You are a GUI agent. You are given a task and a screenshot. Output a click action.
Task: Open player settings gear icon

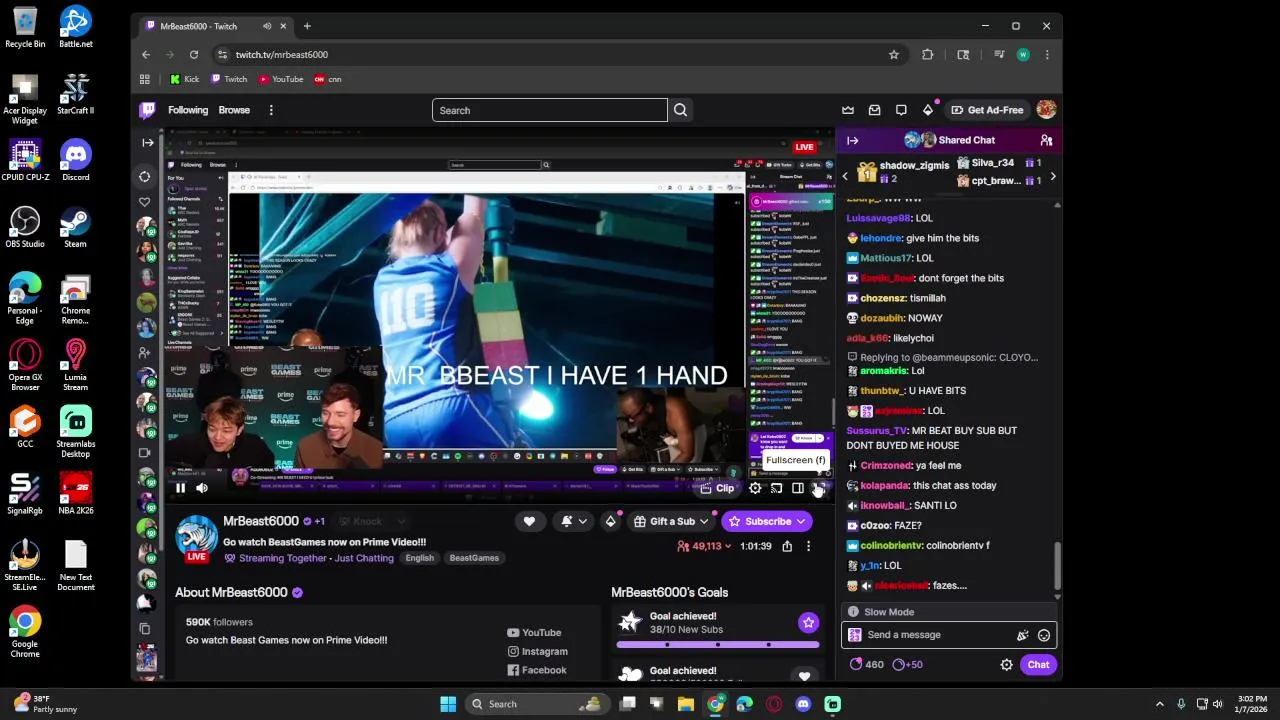point(755,488)
